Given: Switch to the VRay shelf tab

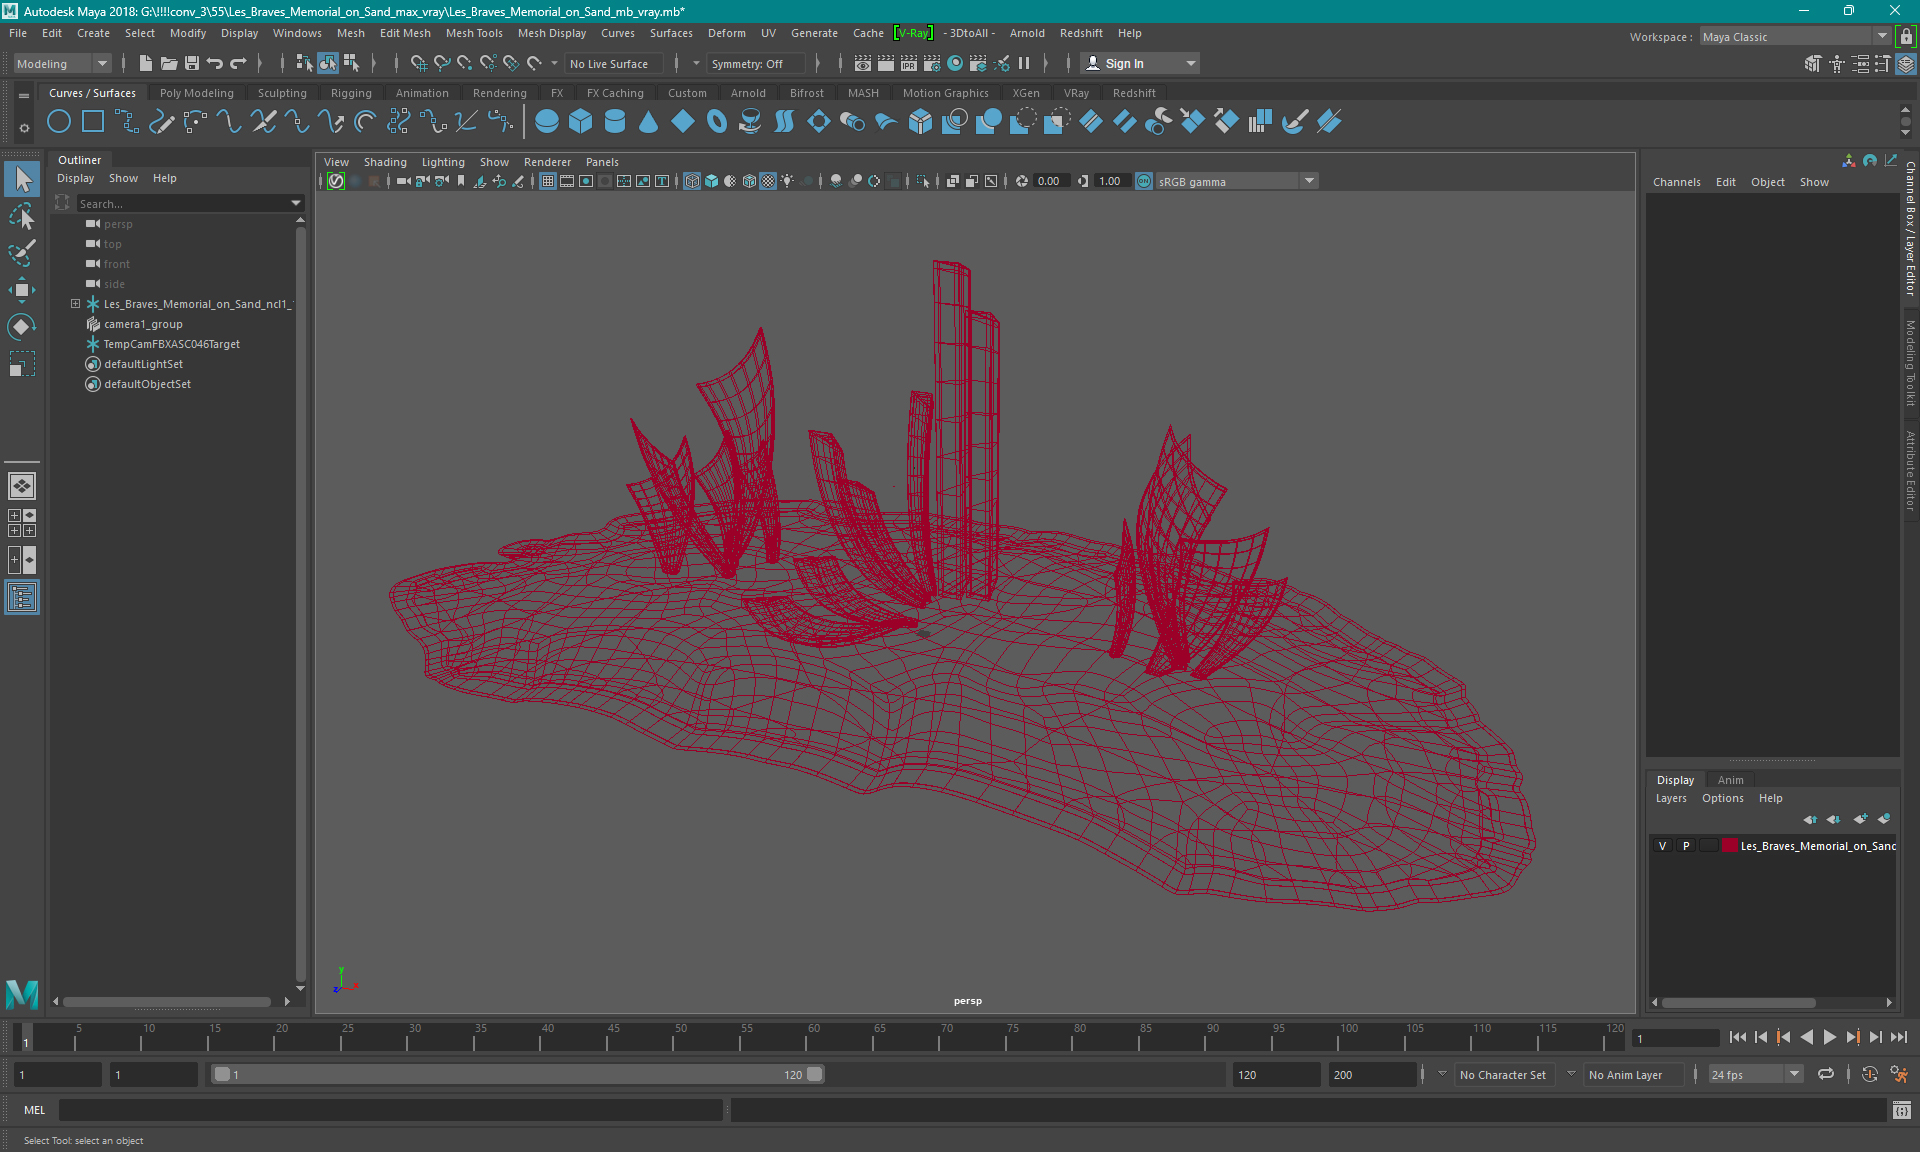Looking at the screenshot, I should click(x=1076, y=93).
